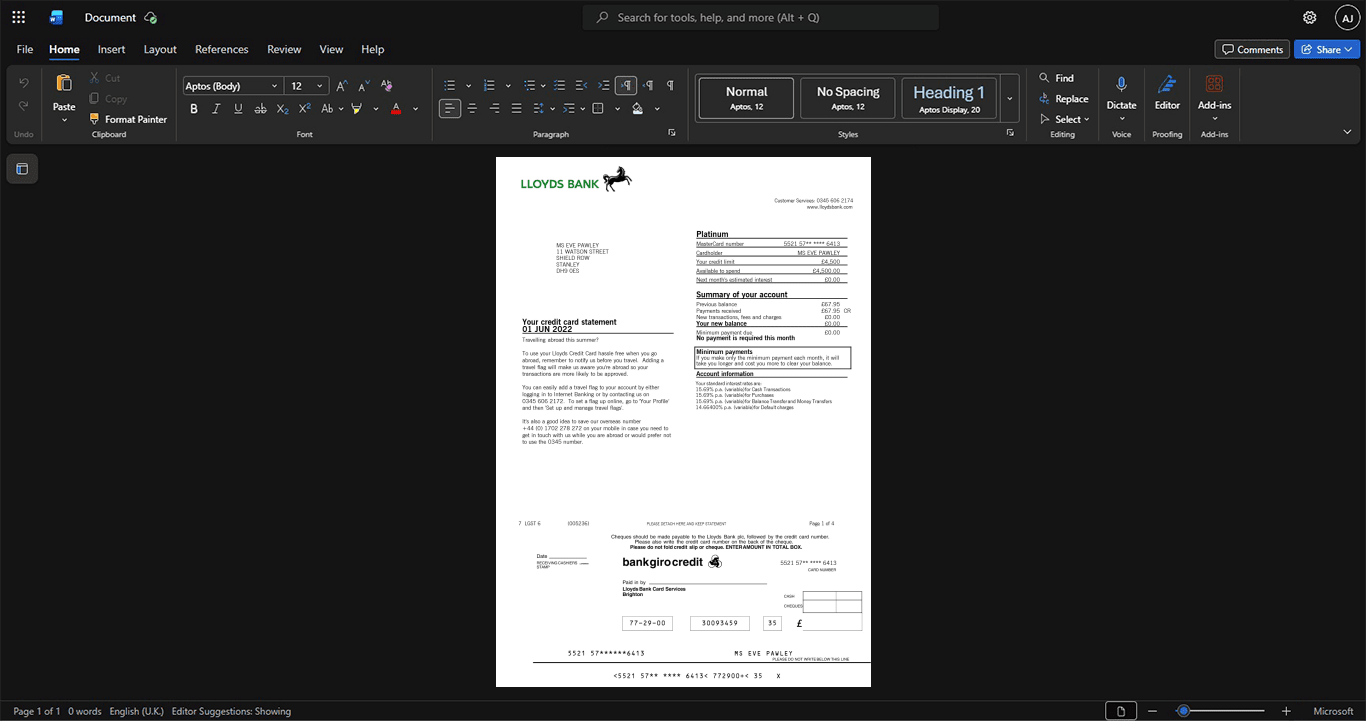This screenshot has height=721, width=1366.
Task: Apply superscript formatting
Action: click(305, 108)
